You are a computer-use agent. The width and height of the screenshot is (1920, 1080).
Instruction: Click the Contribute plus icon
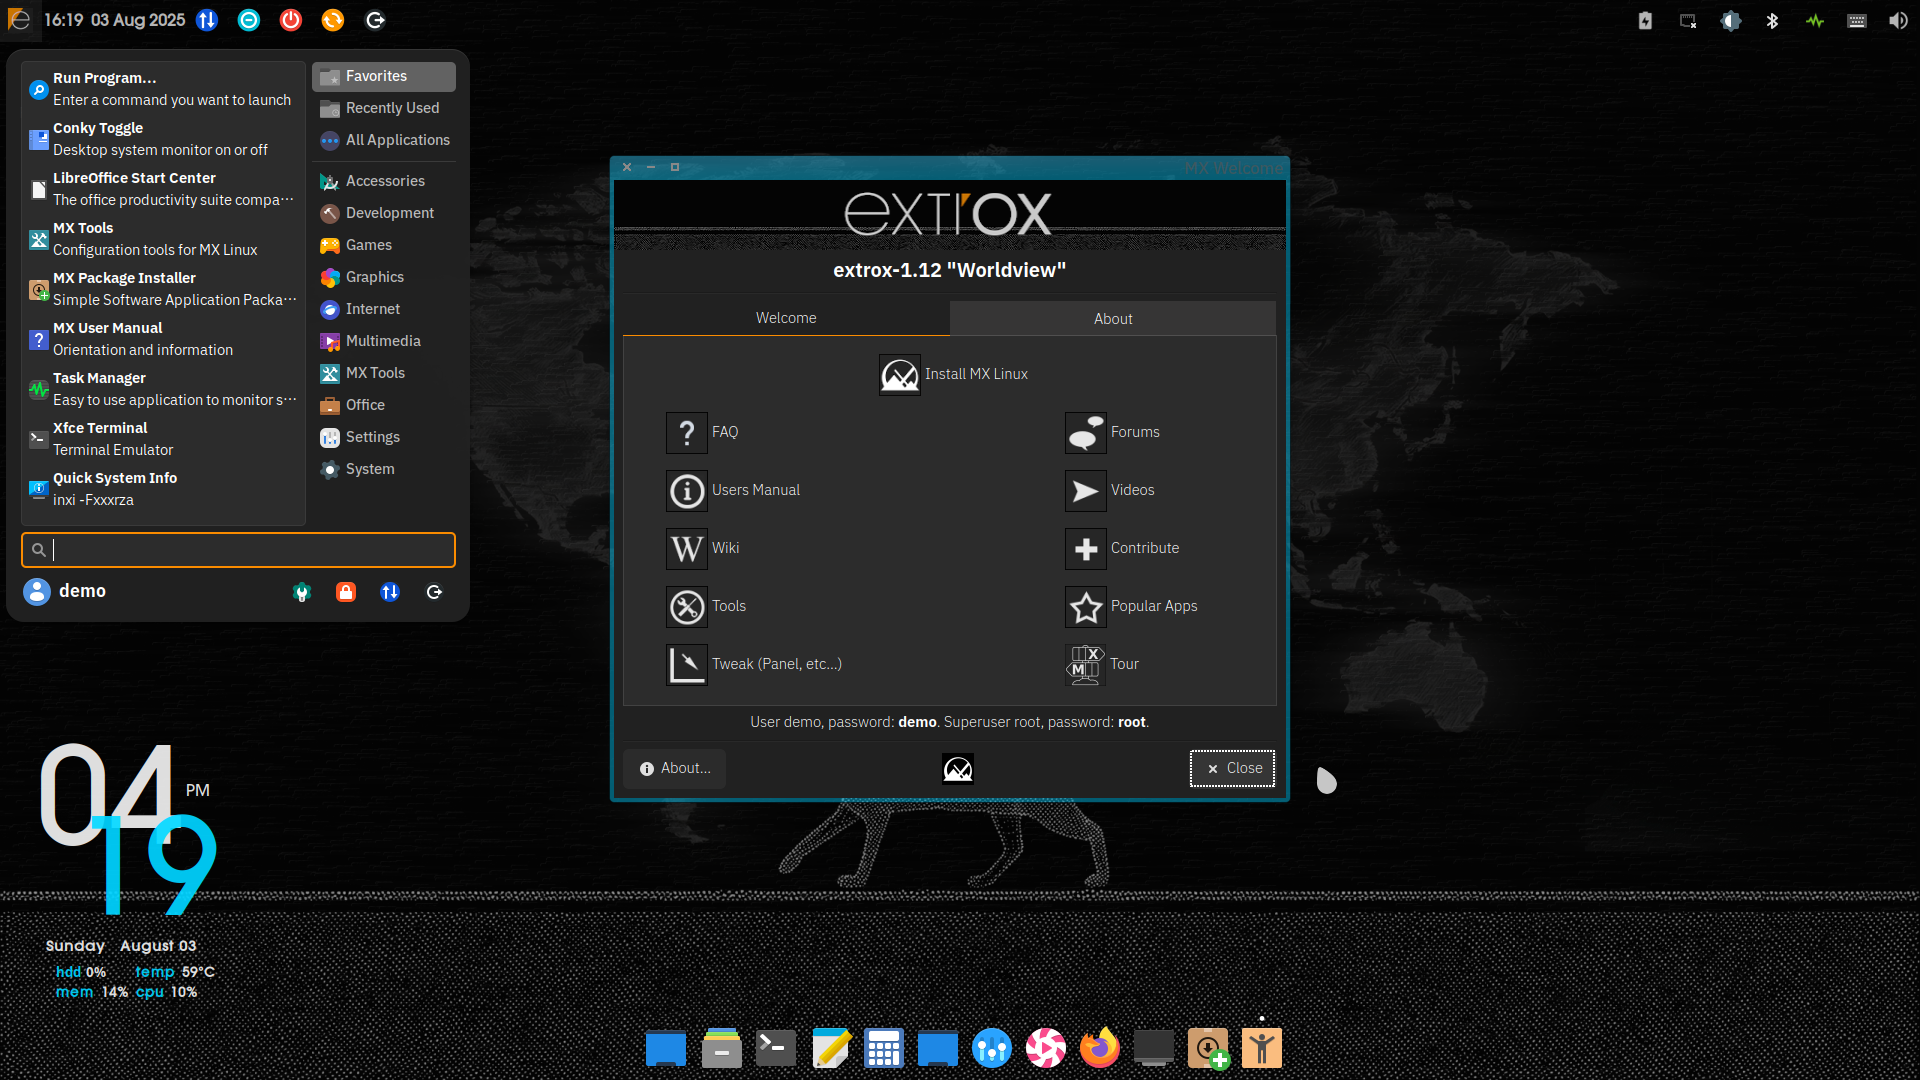click(1086, 549)
